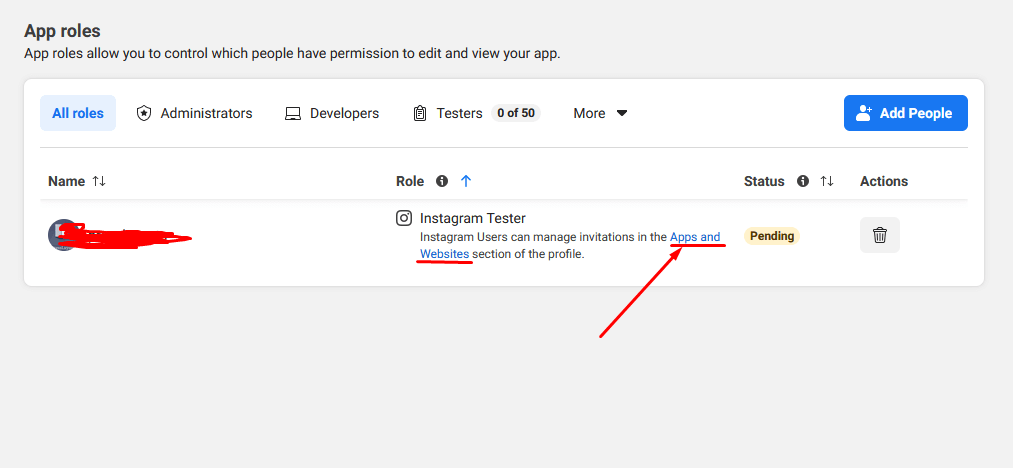Expand the More dropdown
Image resolution: width=1013 pixels, height=468 pixels.
tap(600, 113)
